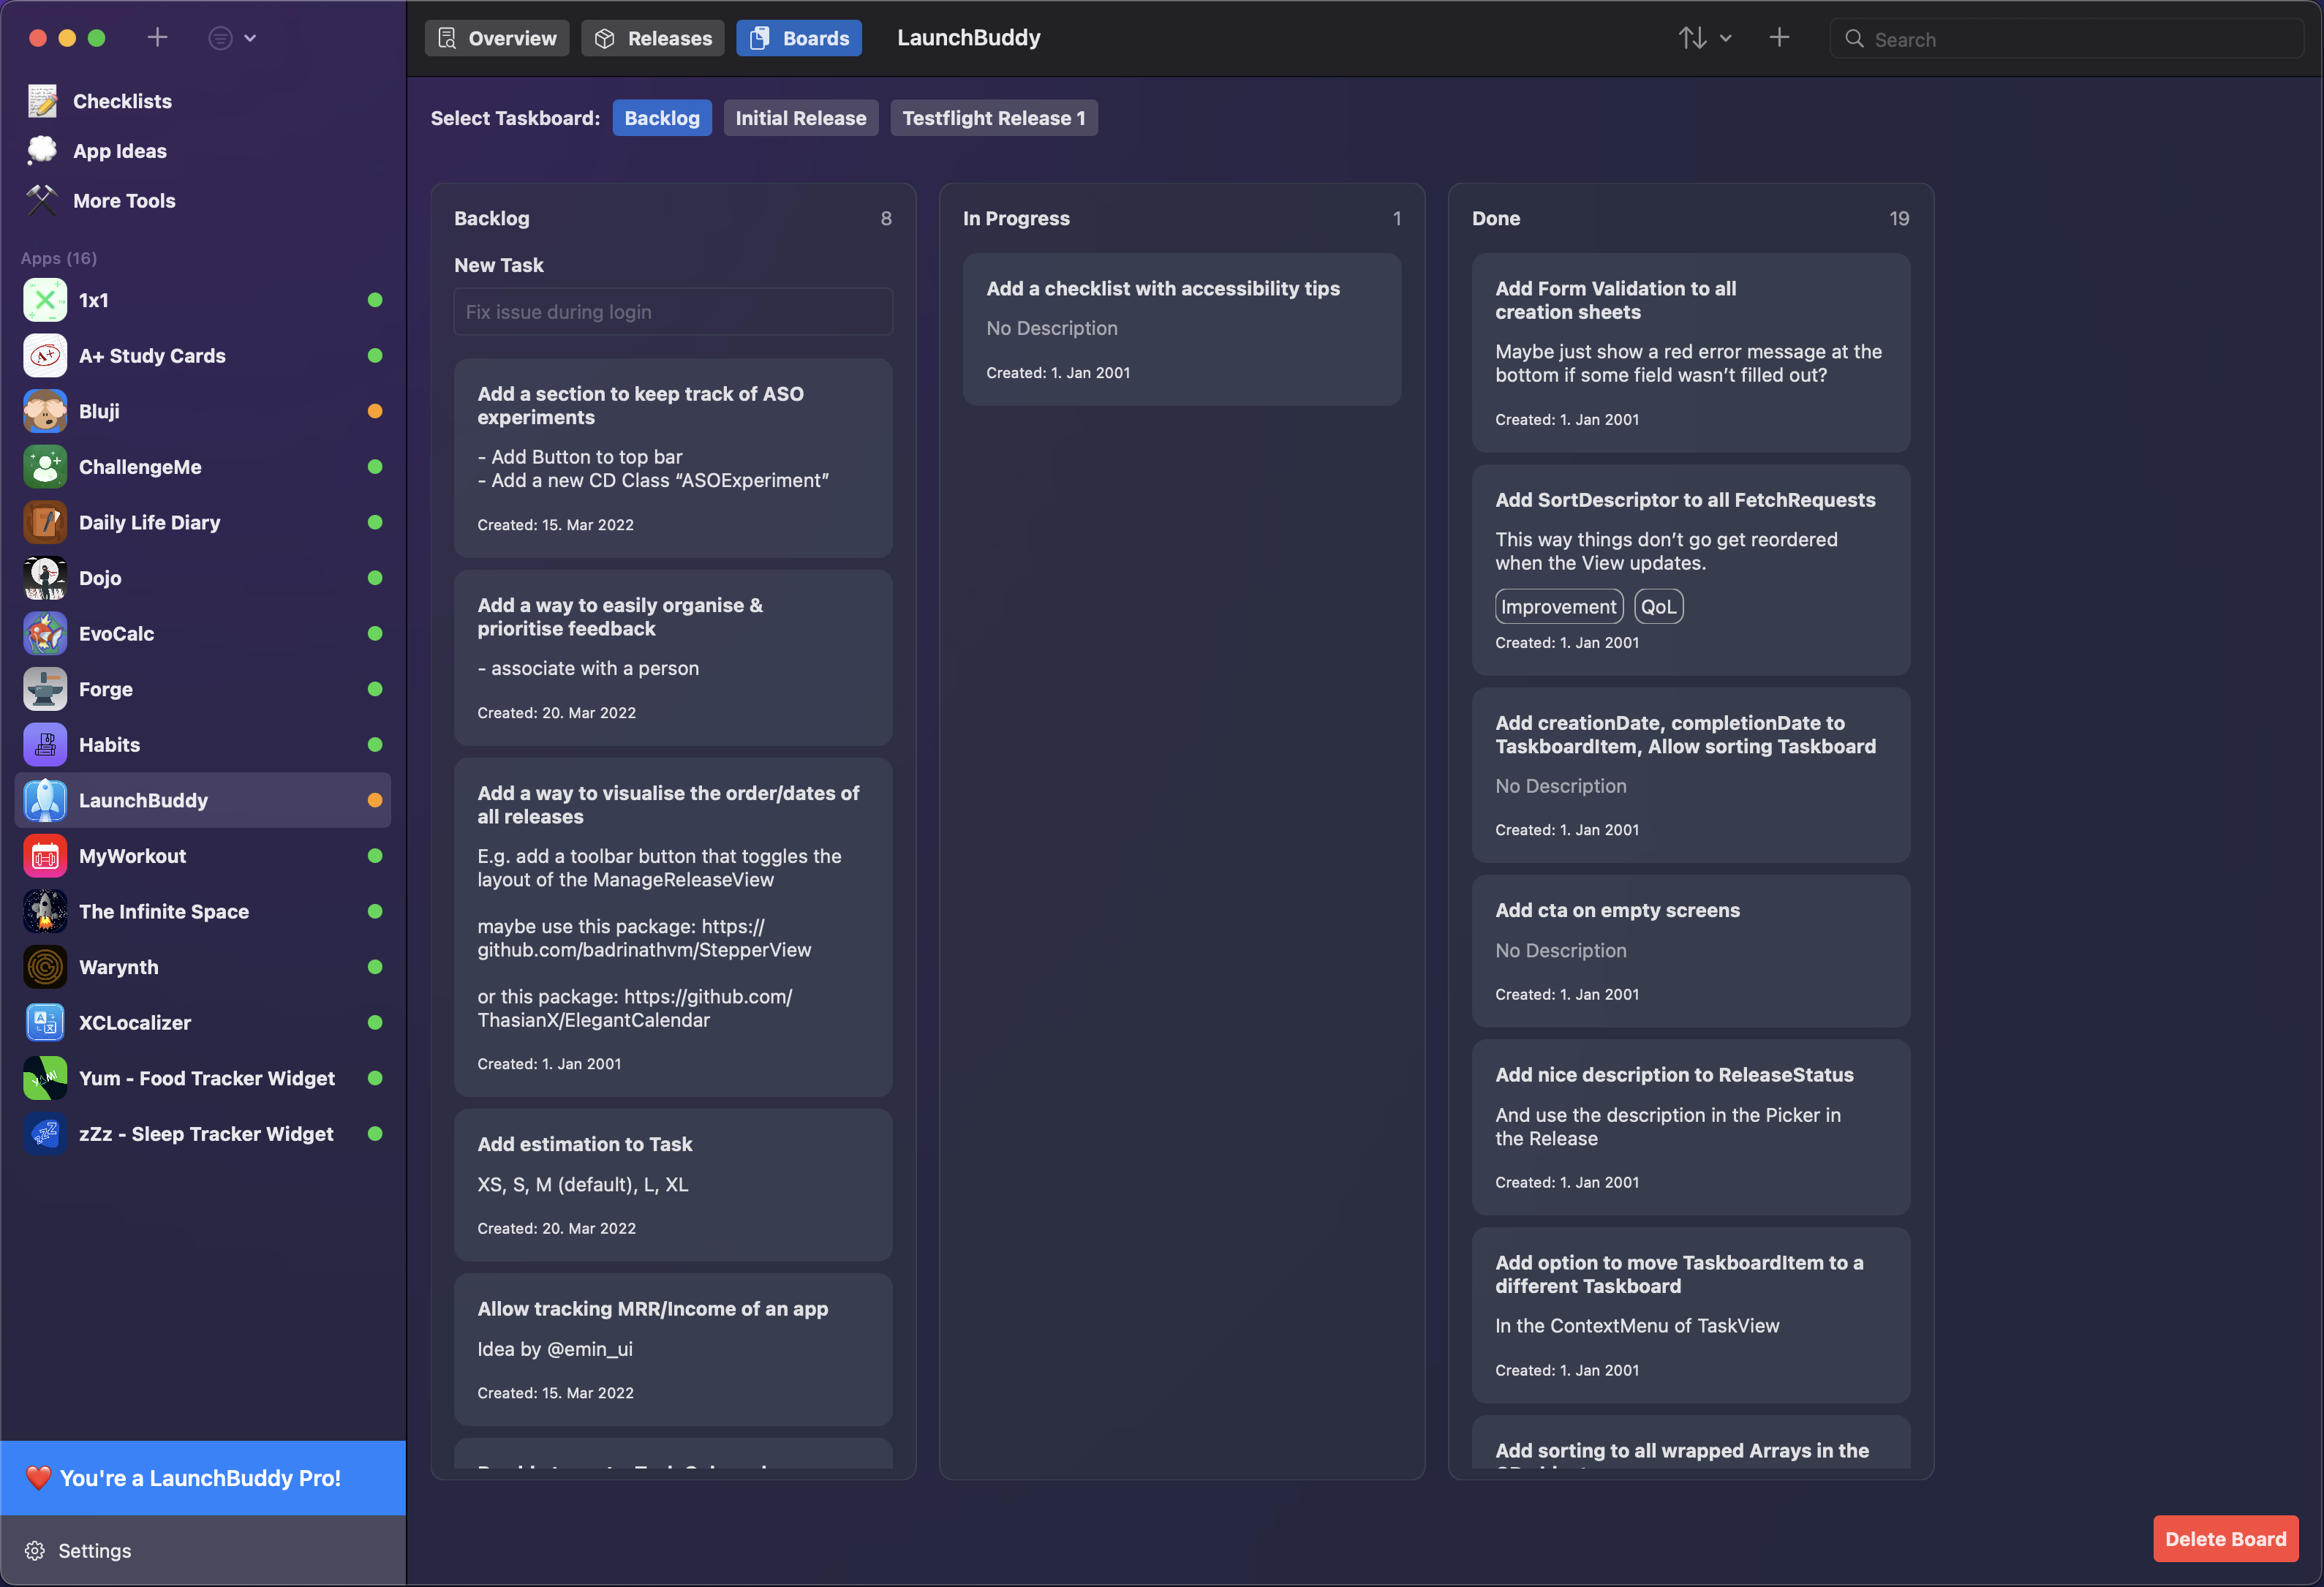The height and width of the screenshot is (1587, 2324).
Task: Click the LaunchBuddy Pro banner
Action: click(x=203, y=1478)
